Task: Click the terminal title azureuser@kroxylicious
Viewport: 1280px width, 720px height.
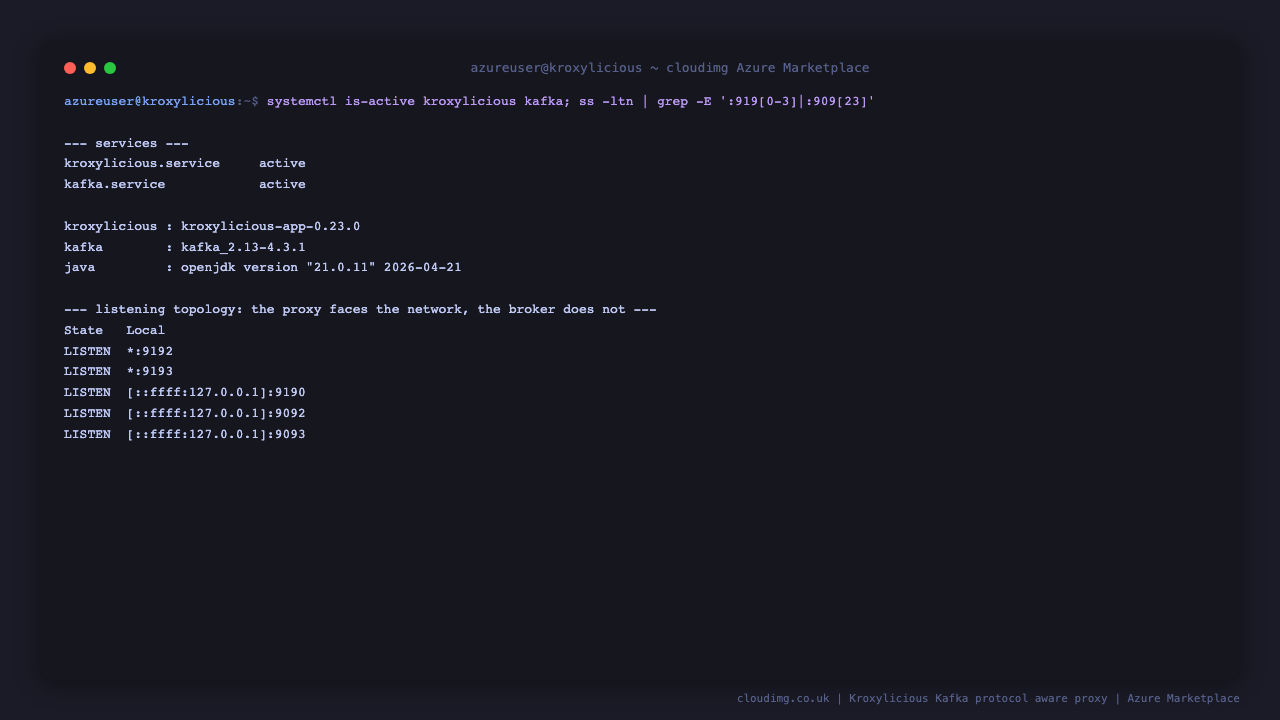Action: [x=556, y=68]
